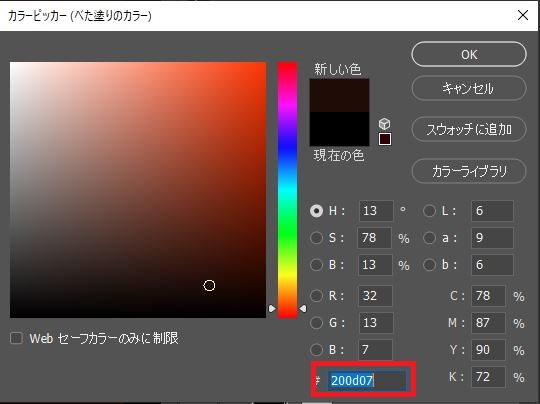The height and width of the screenshot is (404, 540).
Task: Select the L lightness radio button
Action: click(429, 210)
